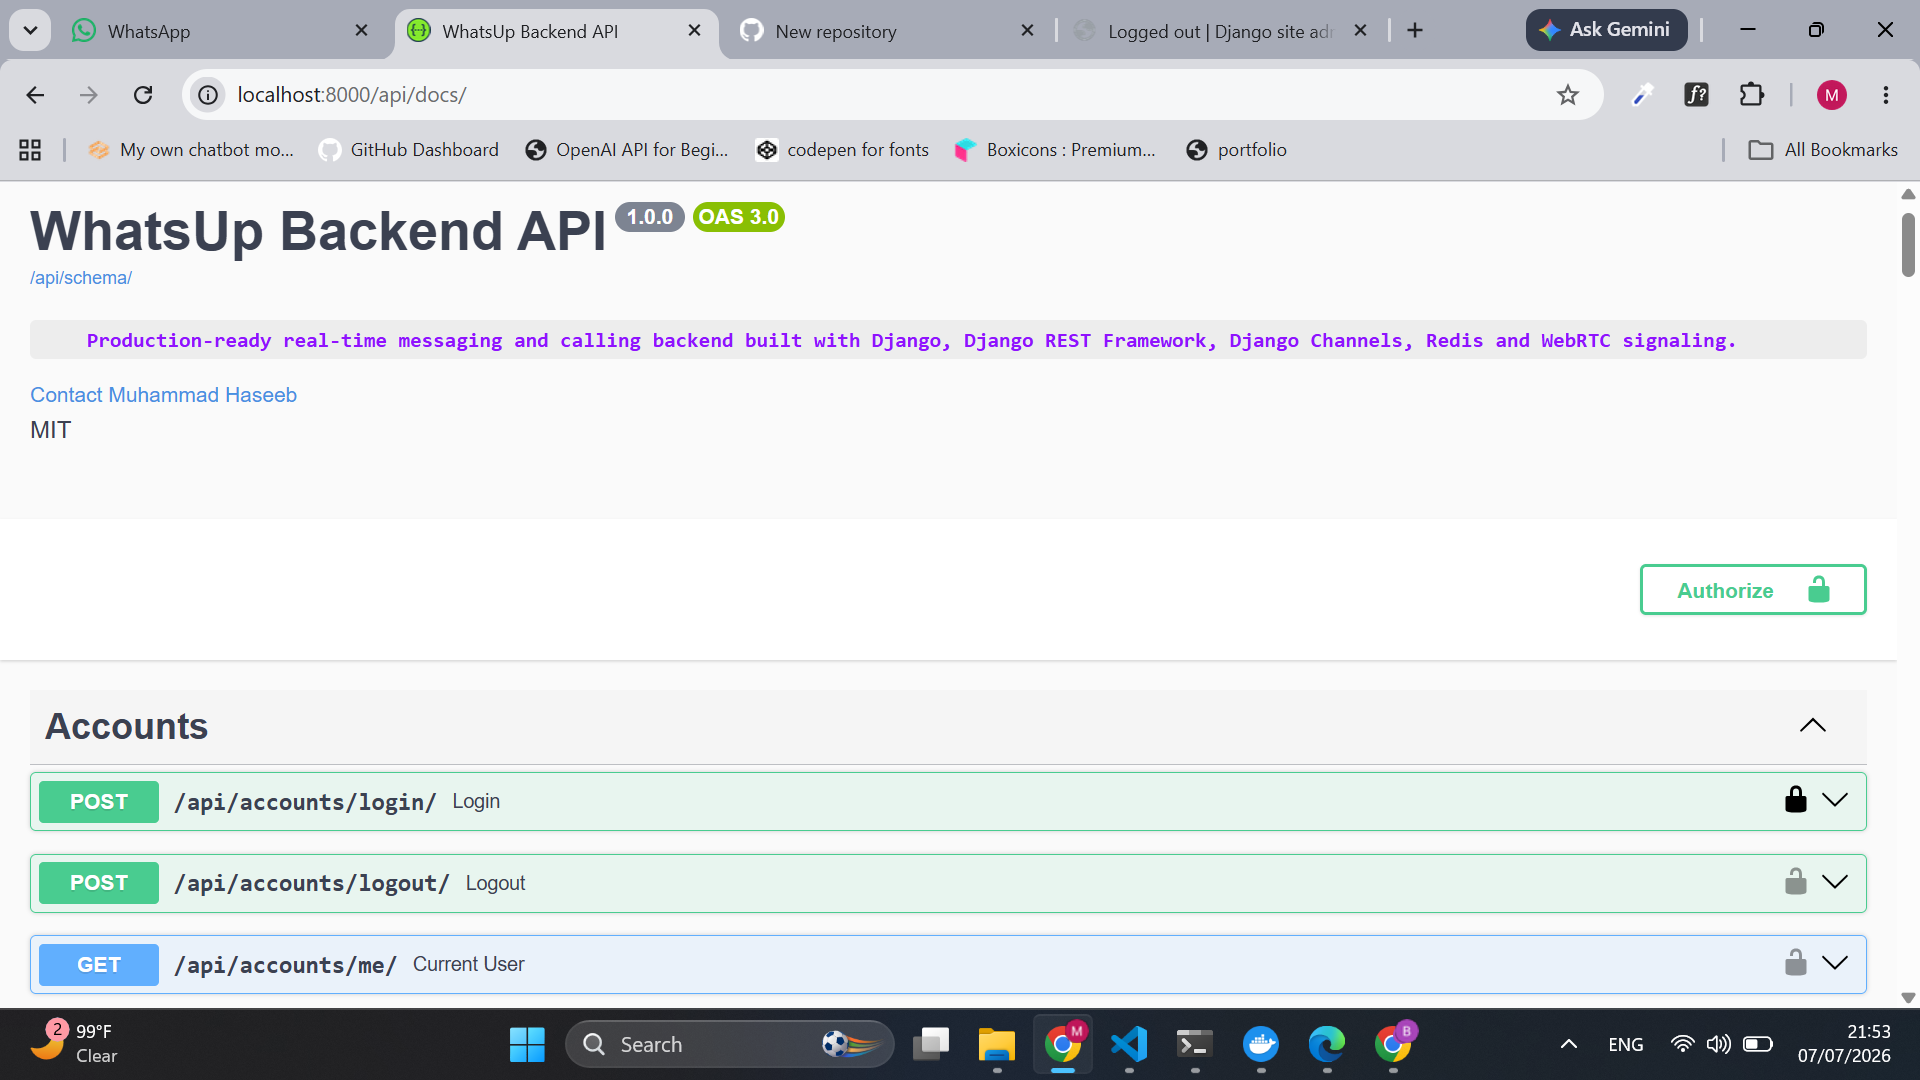This screenshot has width=1920, height=1080.
Task: Click the open lock icon on Current User endpoint
Action: (x=1796, y=963)
